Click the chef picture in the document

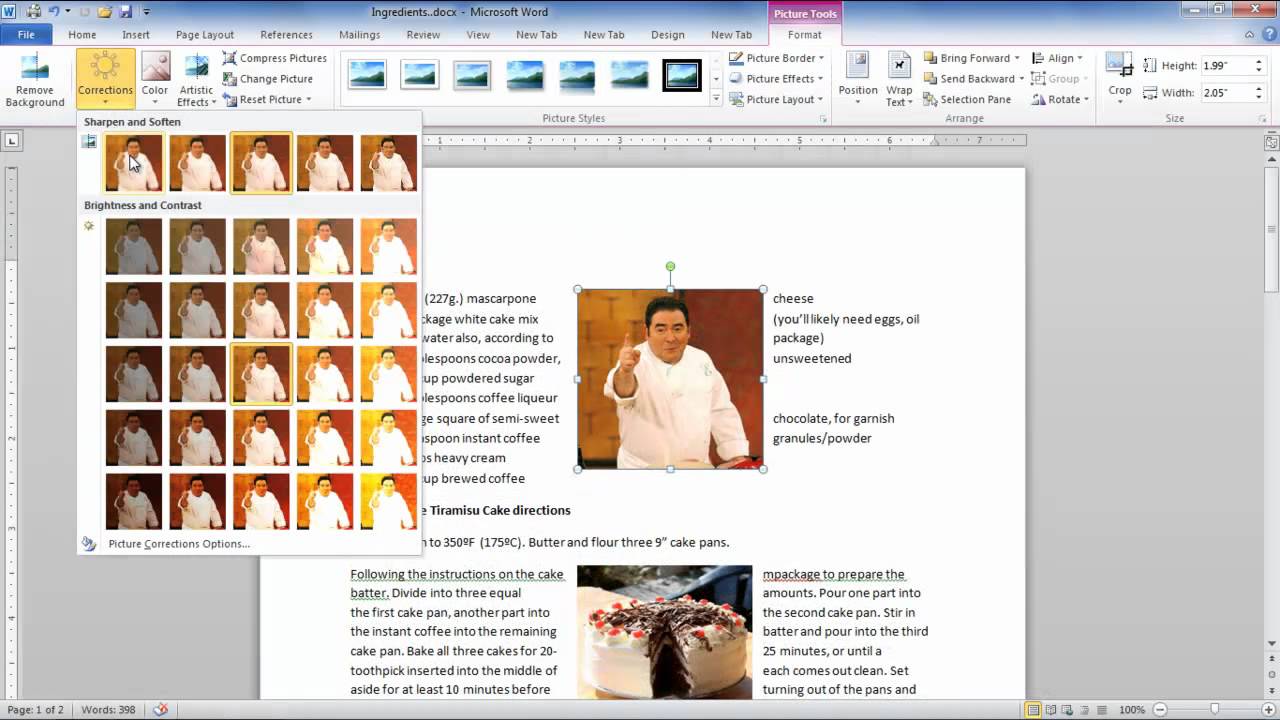click(670, 379)
